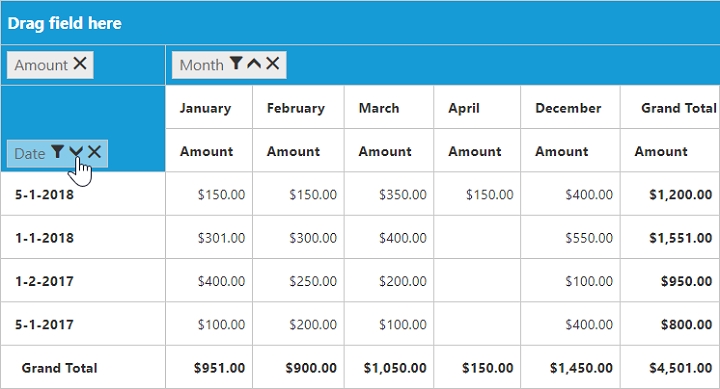
Task: Sort Month field using the up chevron
Action: pyautogui.click(x=254, y=63)
